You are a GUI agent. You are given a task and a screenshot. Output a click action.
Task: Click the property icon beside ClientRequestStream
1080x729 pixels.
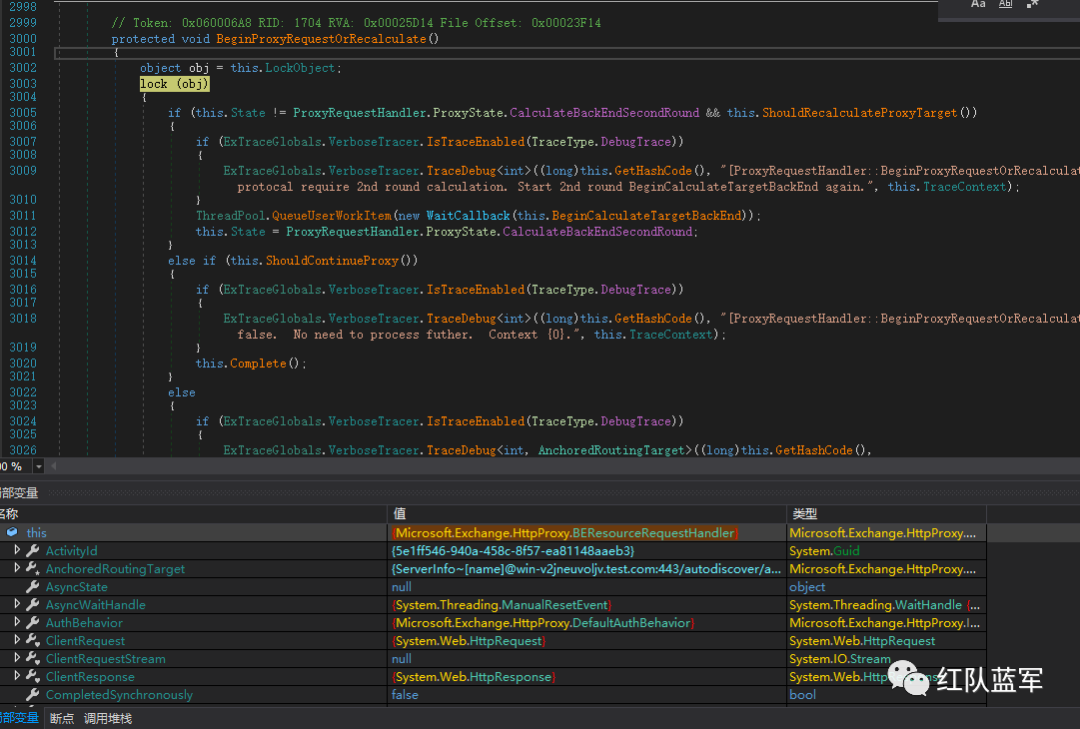[x=32, y=658]
